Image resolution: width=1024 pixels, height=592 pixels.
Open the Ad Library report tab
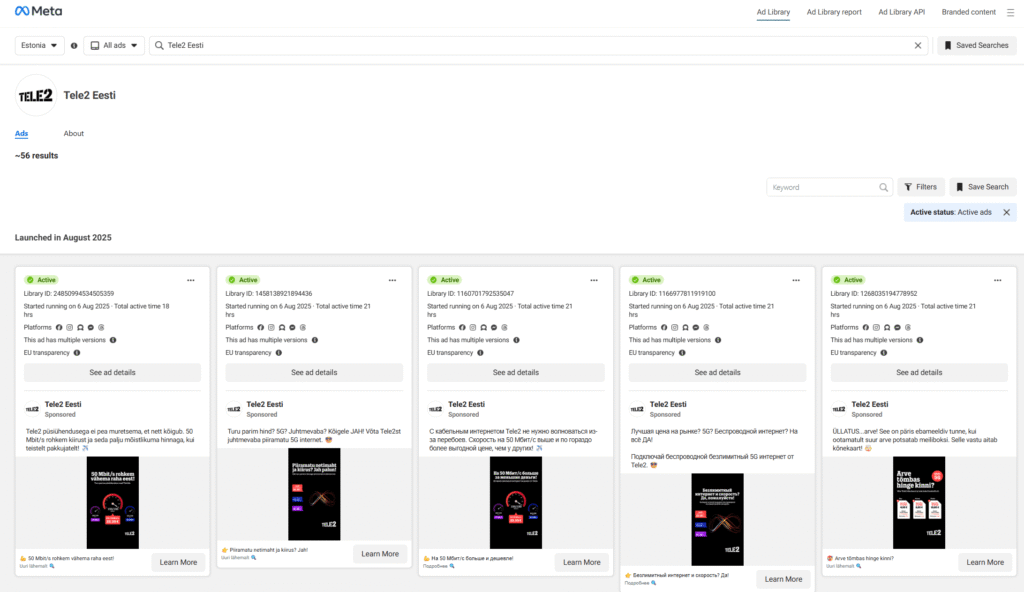[x=834, y=12]
